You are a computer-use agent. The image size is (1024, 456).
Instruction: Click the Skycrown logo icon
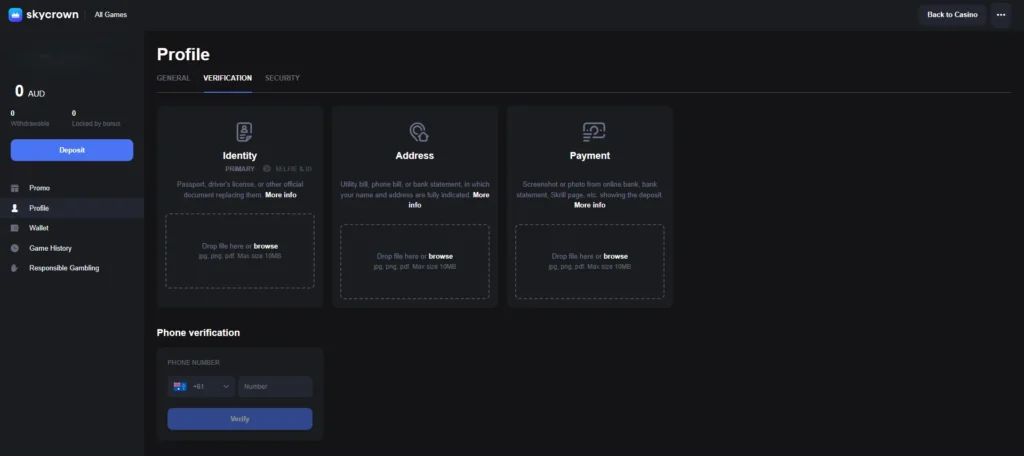pos(15,15)
